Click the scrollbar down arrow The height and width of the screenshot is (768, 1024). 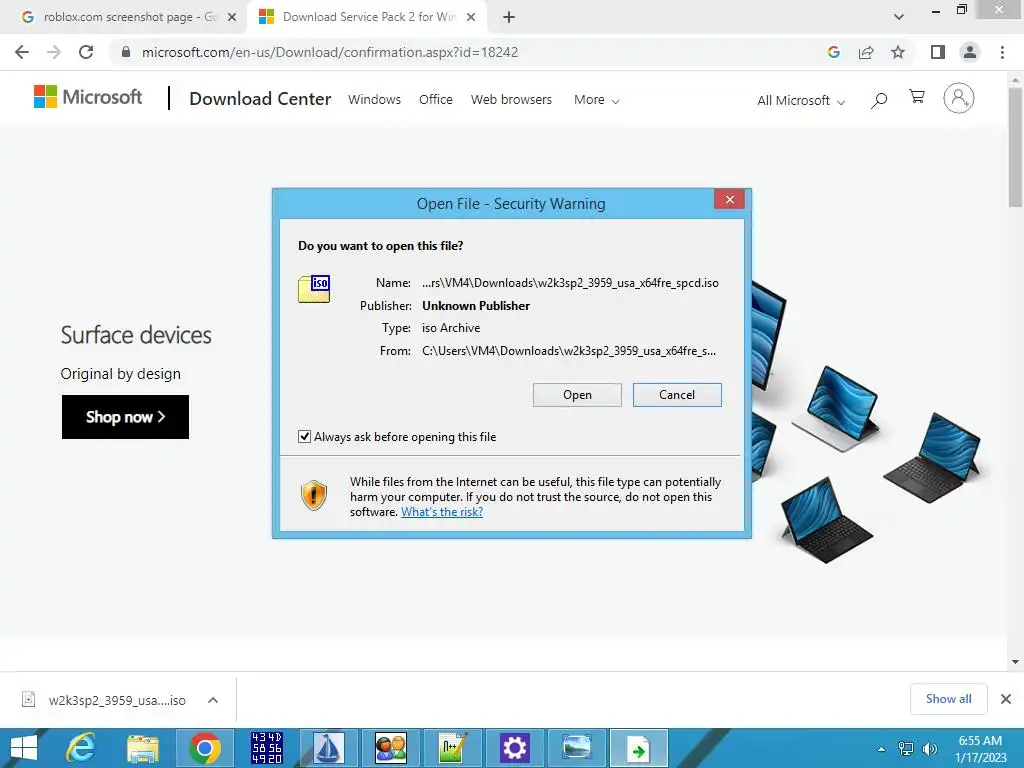coord(1015,662)
